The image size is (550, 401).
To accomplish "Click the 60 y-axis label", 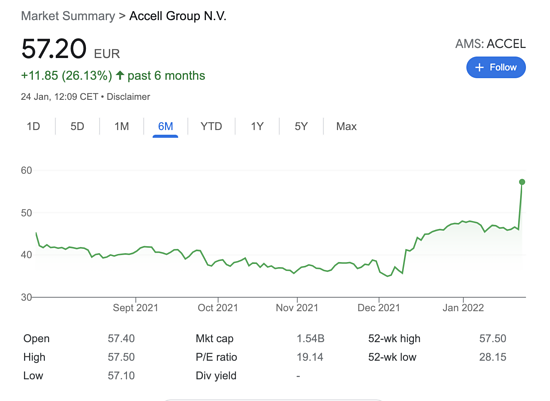I will 26,171.
